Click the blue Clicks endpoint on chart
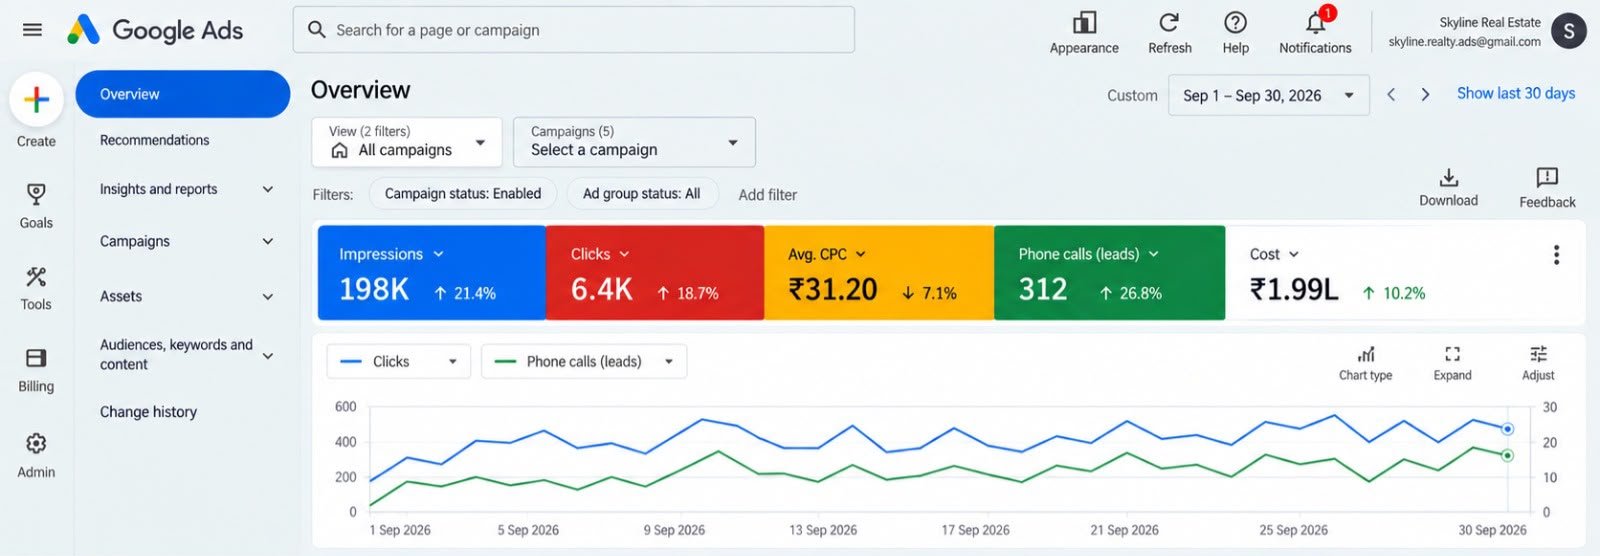This screenshot has width=1600, height=556. pos(1507,429)
